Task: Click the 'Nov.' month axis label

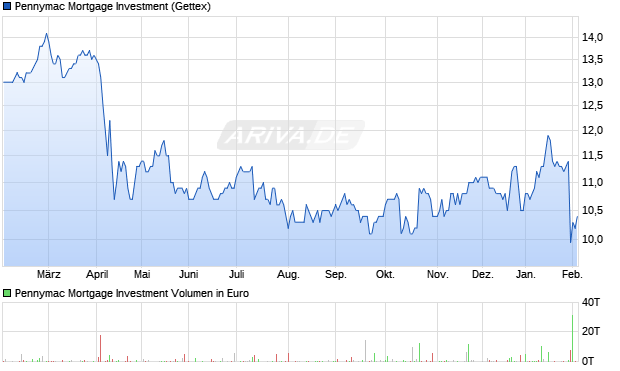Action: [x=438, y=274]
